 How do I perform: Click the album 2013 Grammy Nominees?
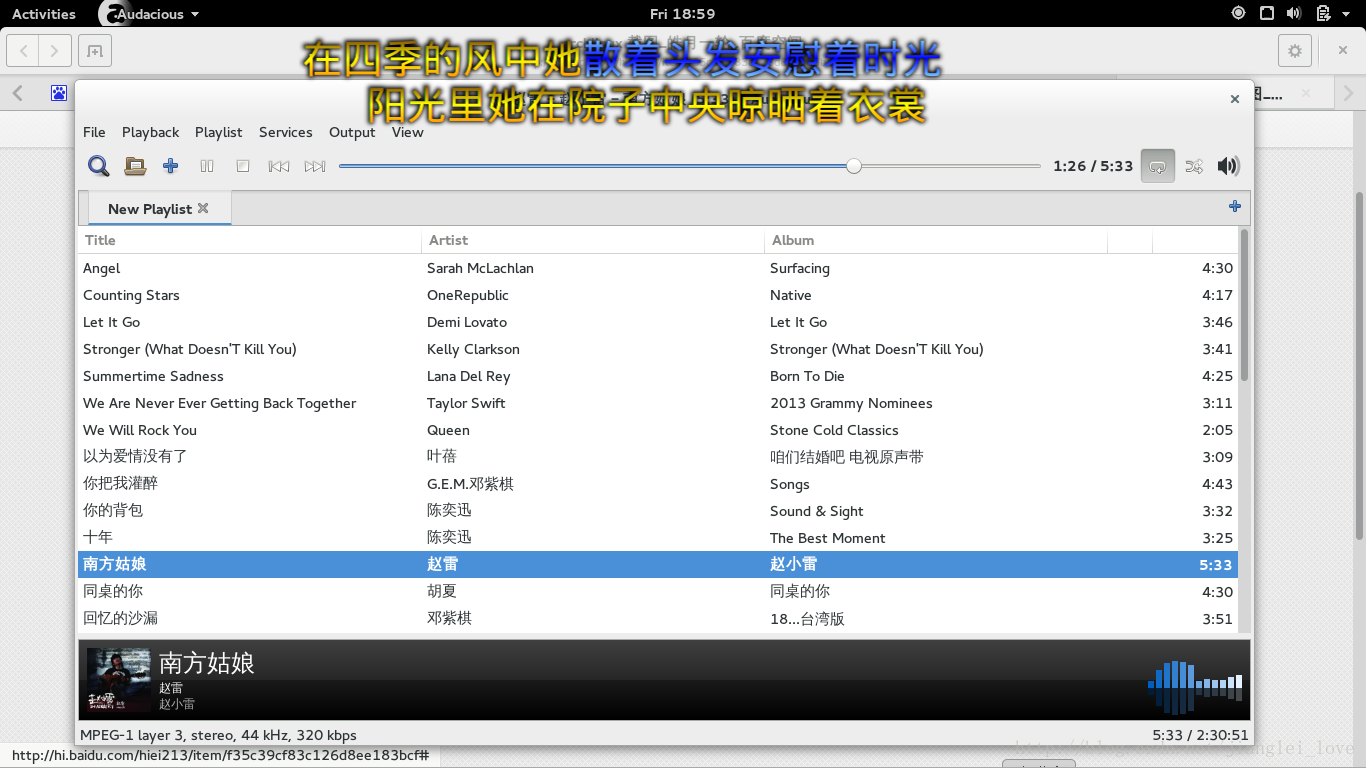click(x=851, y=403)
